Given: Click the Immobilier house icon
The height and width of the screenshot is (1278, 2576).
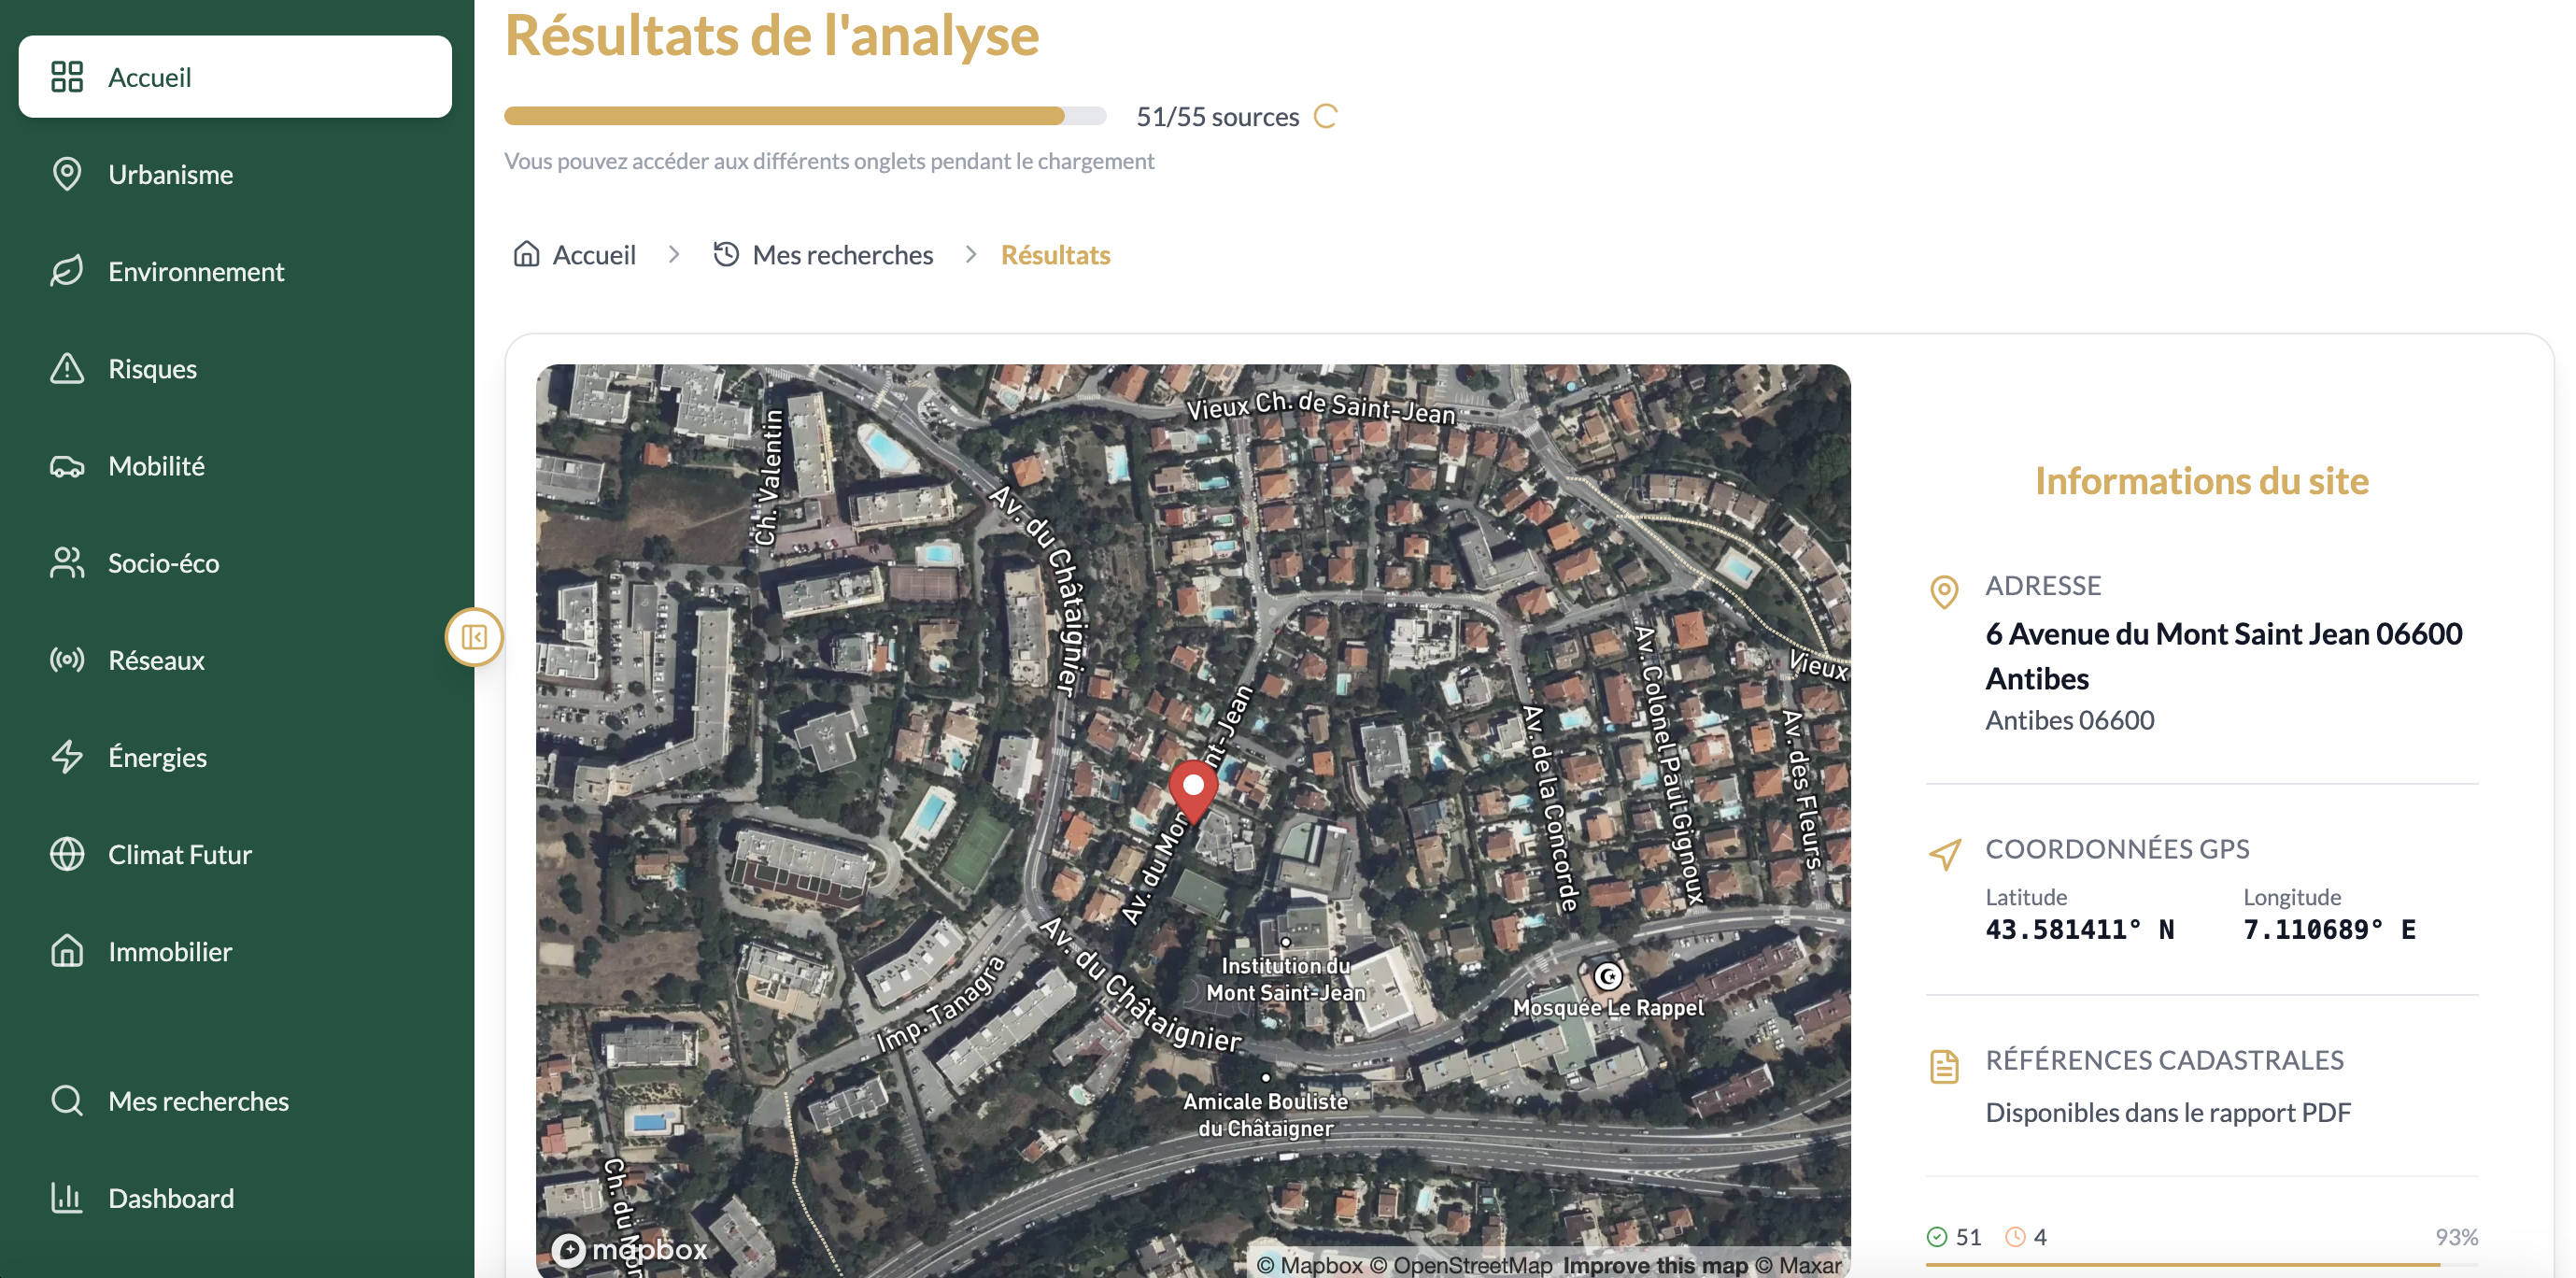Looking at the screenshot, I should click(x=66, y=951).
